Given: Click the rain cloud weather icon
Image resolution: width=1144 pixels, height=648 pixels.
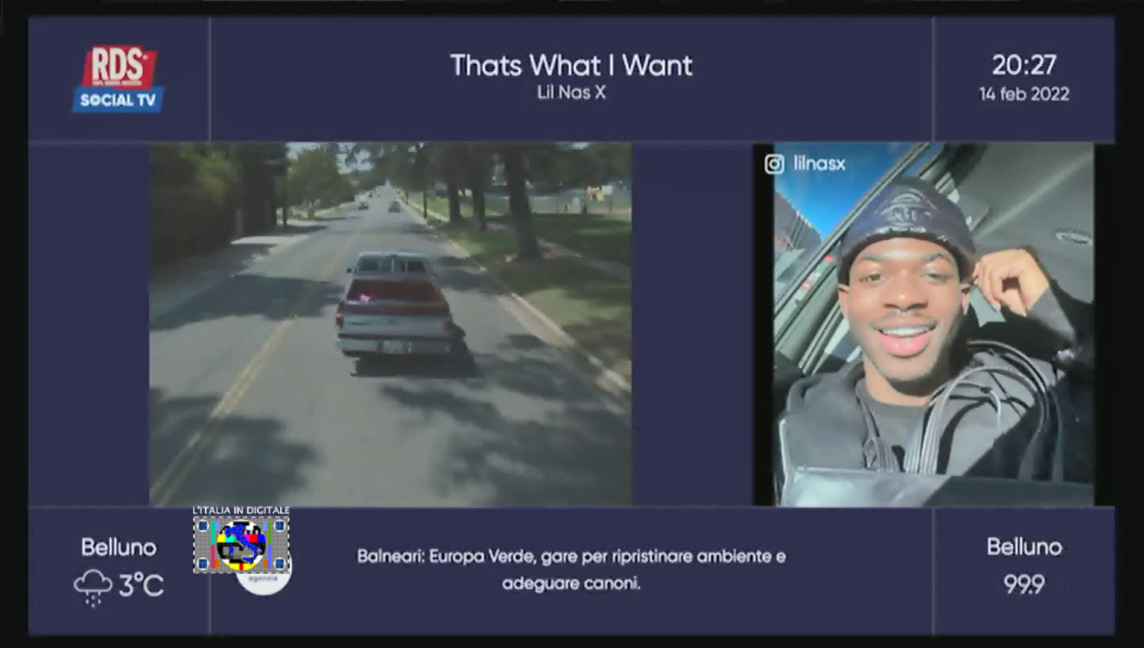Looking at the screenshot, I should point(93,587).
